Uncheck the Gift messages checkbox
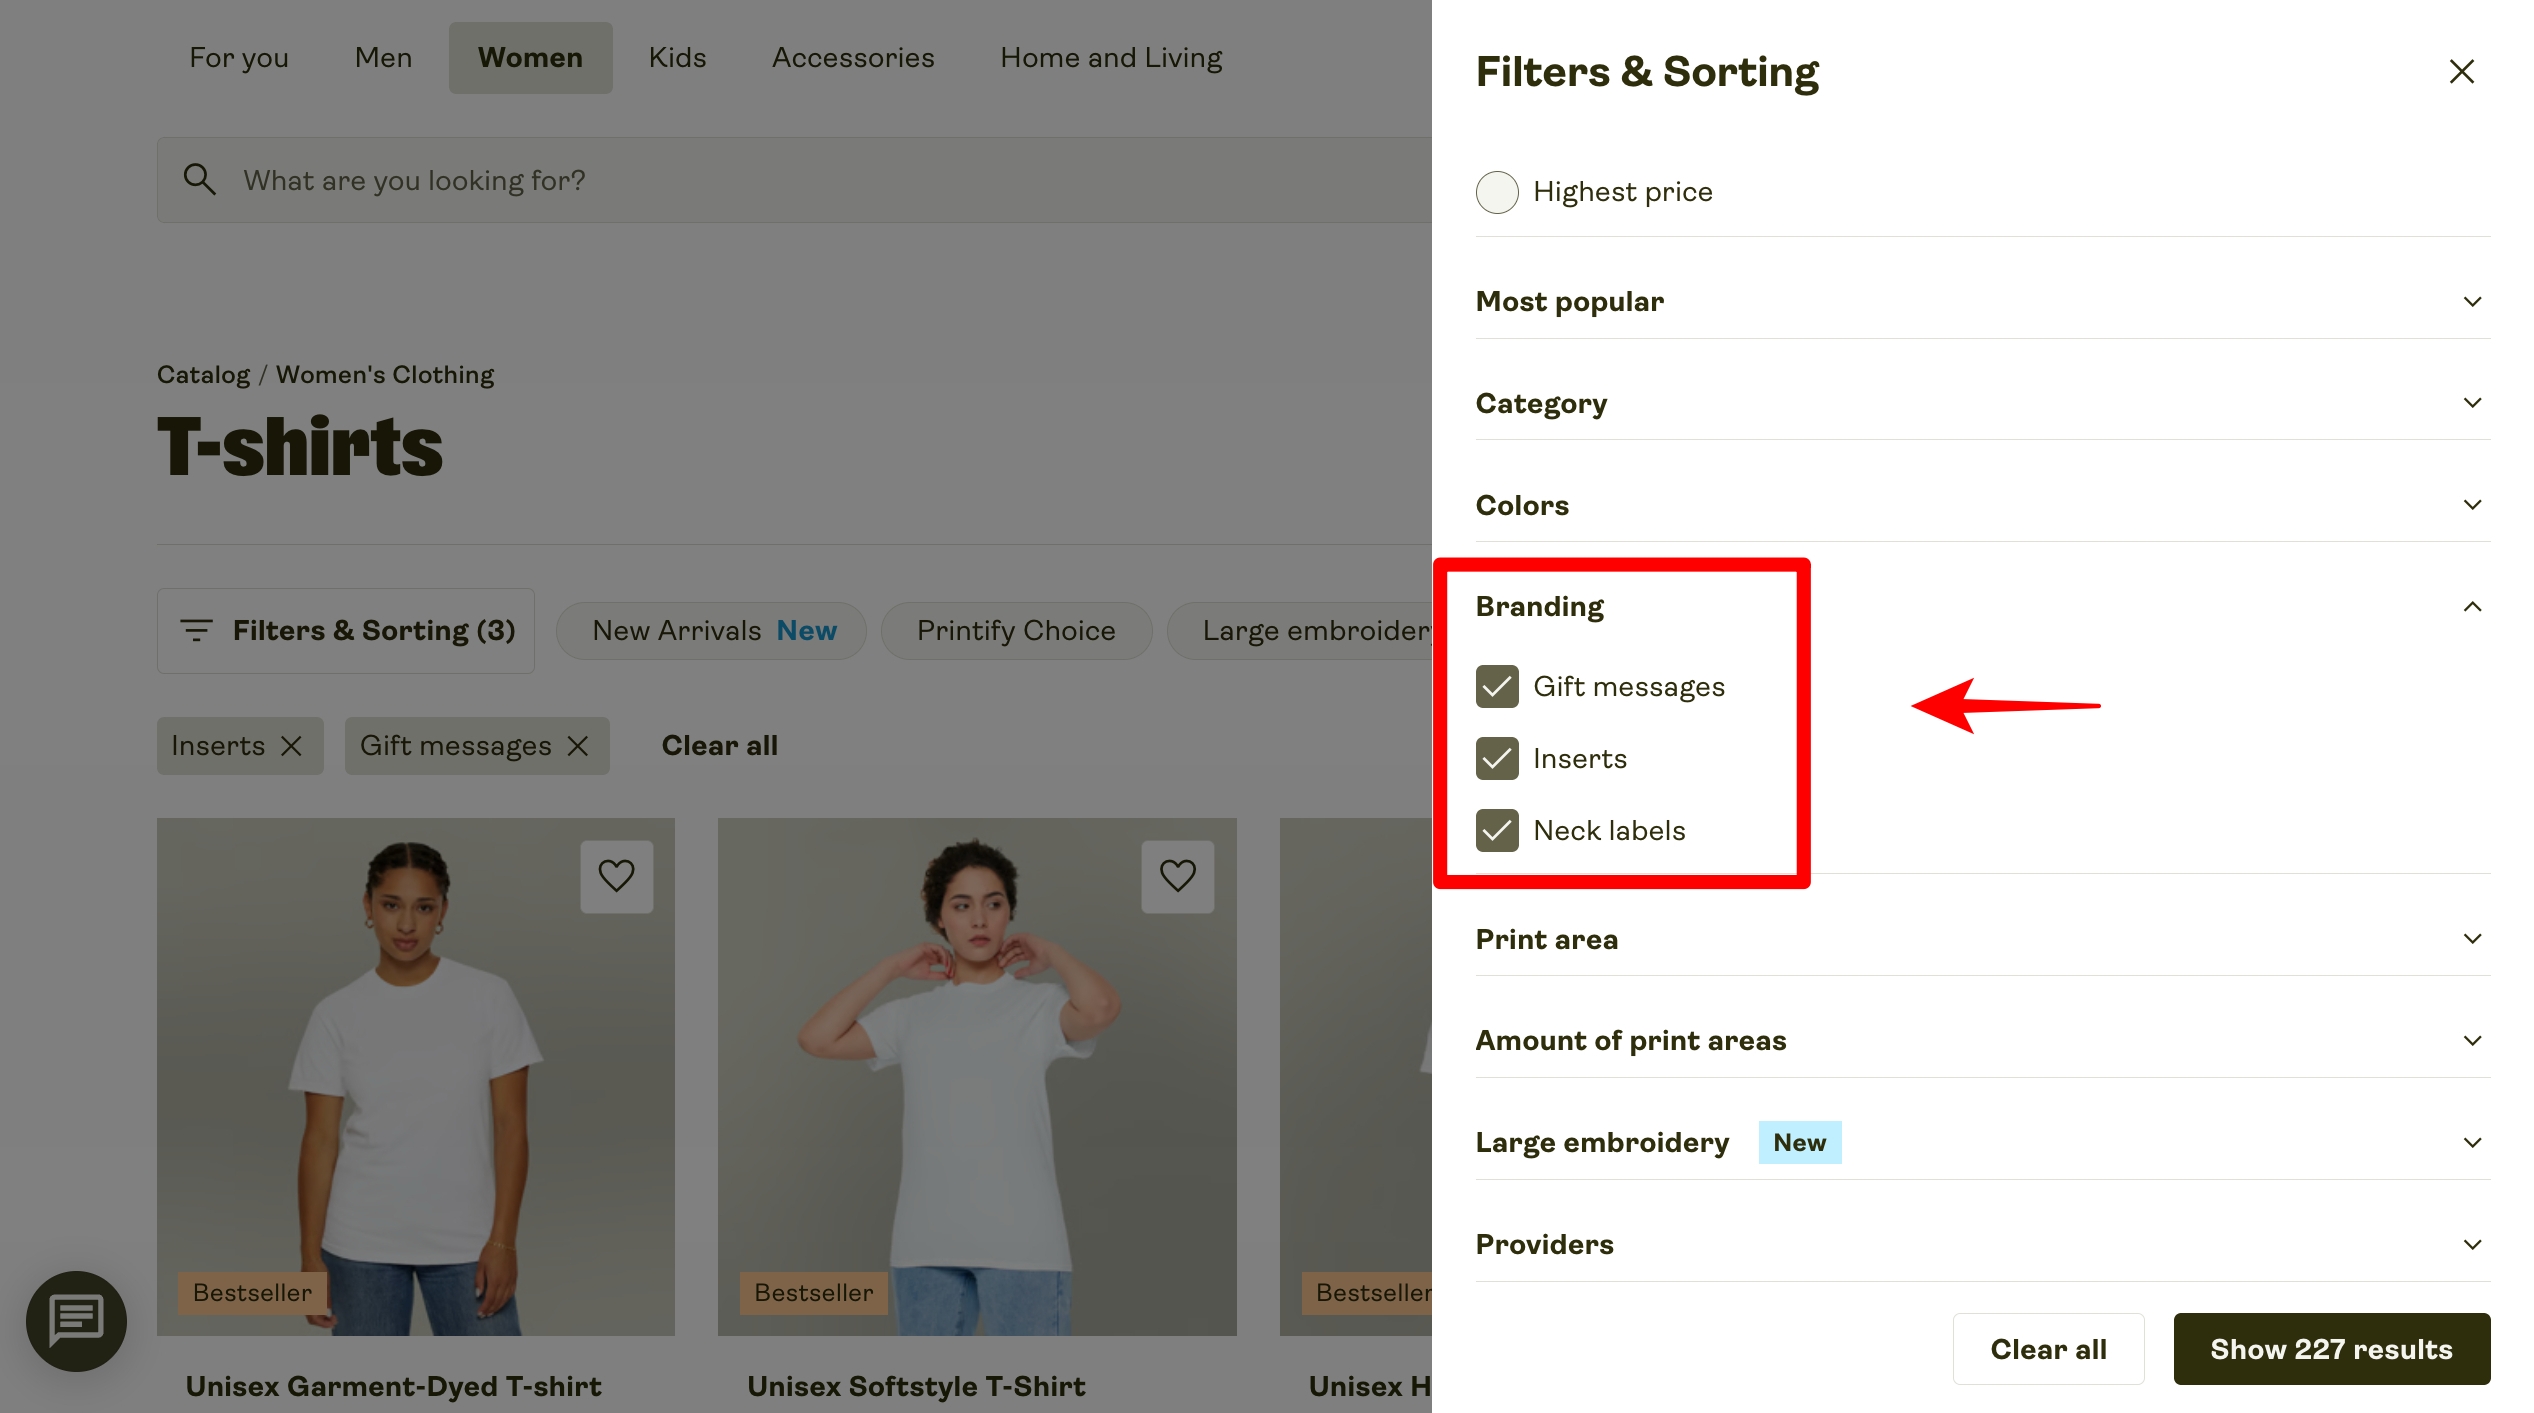The height and width of the screenshot is (1413, 2534). [x=1497, y=687]
